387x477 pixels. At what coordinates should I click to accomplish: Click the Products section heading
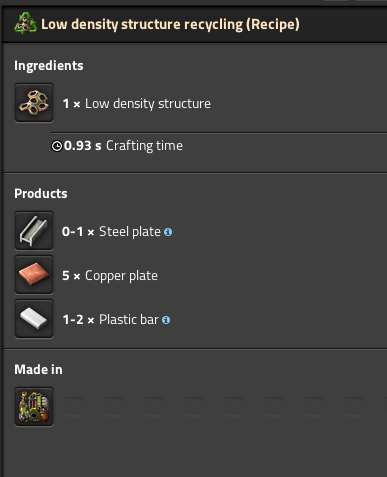pos(41,193)
